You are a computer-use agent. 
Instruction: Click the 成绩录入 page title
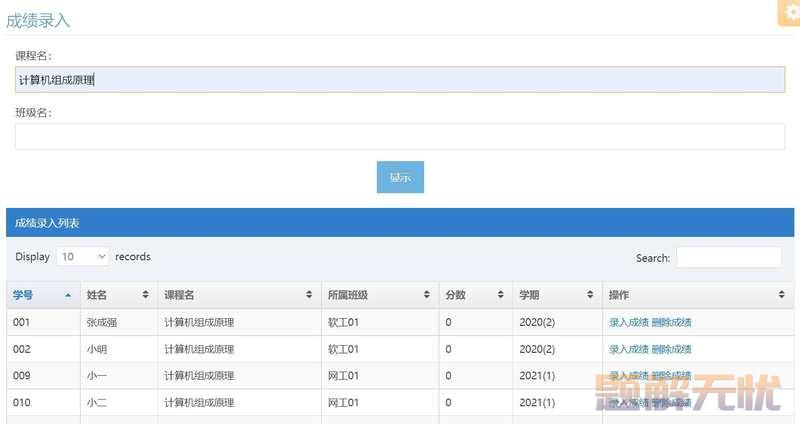(x=38, y=21)
